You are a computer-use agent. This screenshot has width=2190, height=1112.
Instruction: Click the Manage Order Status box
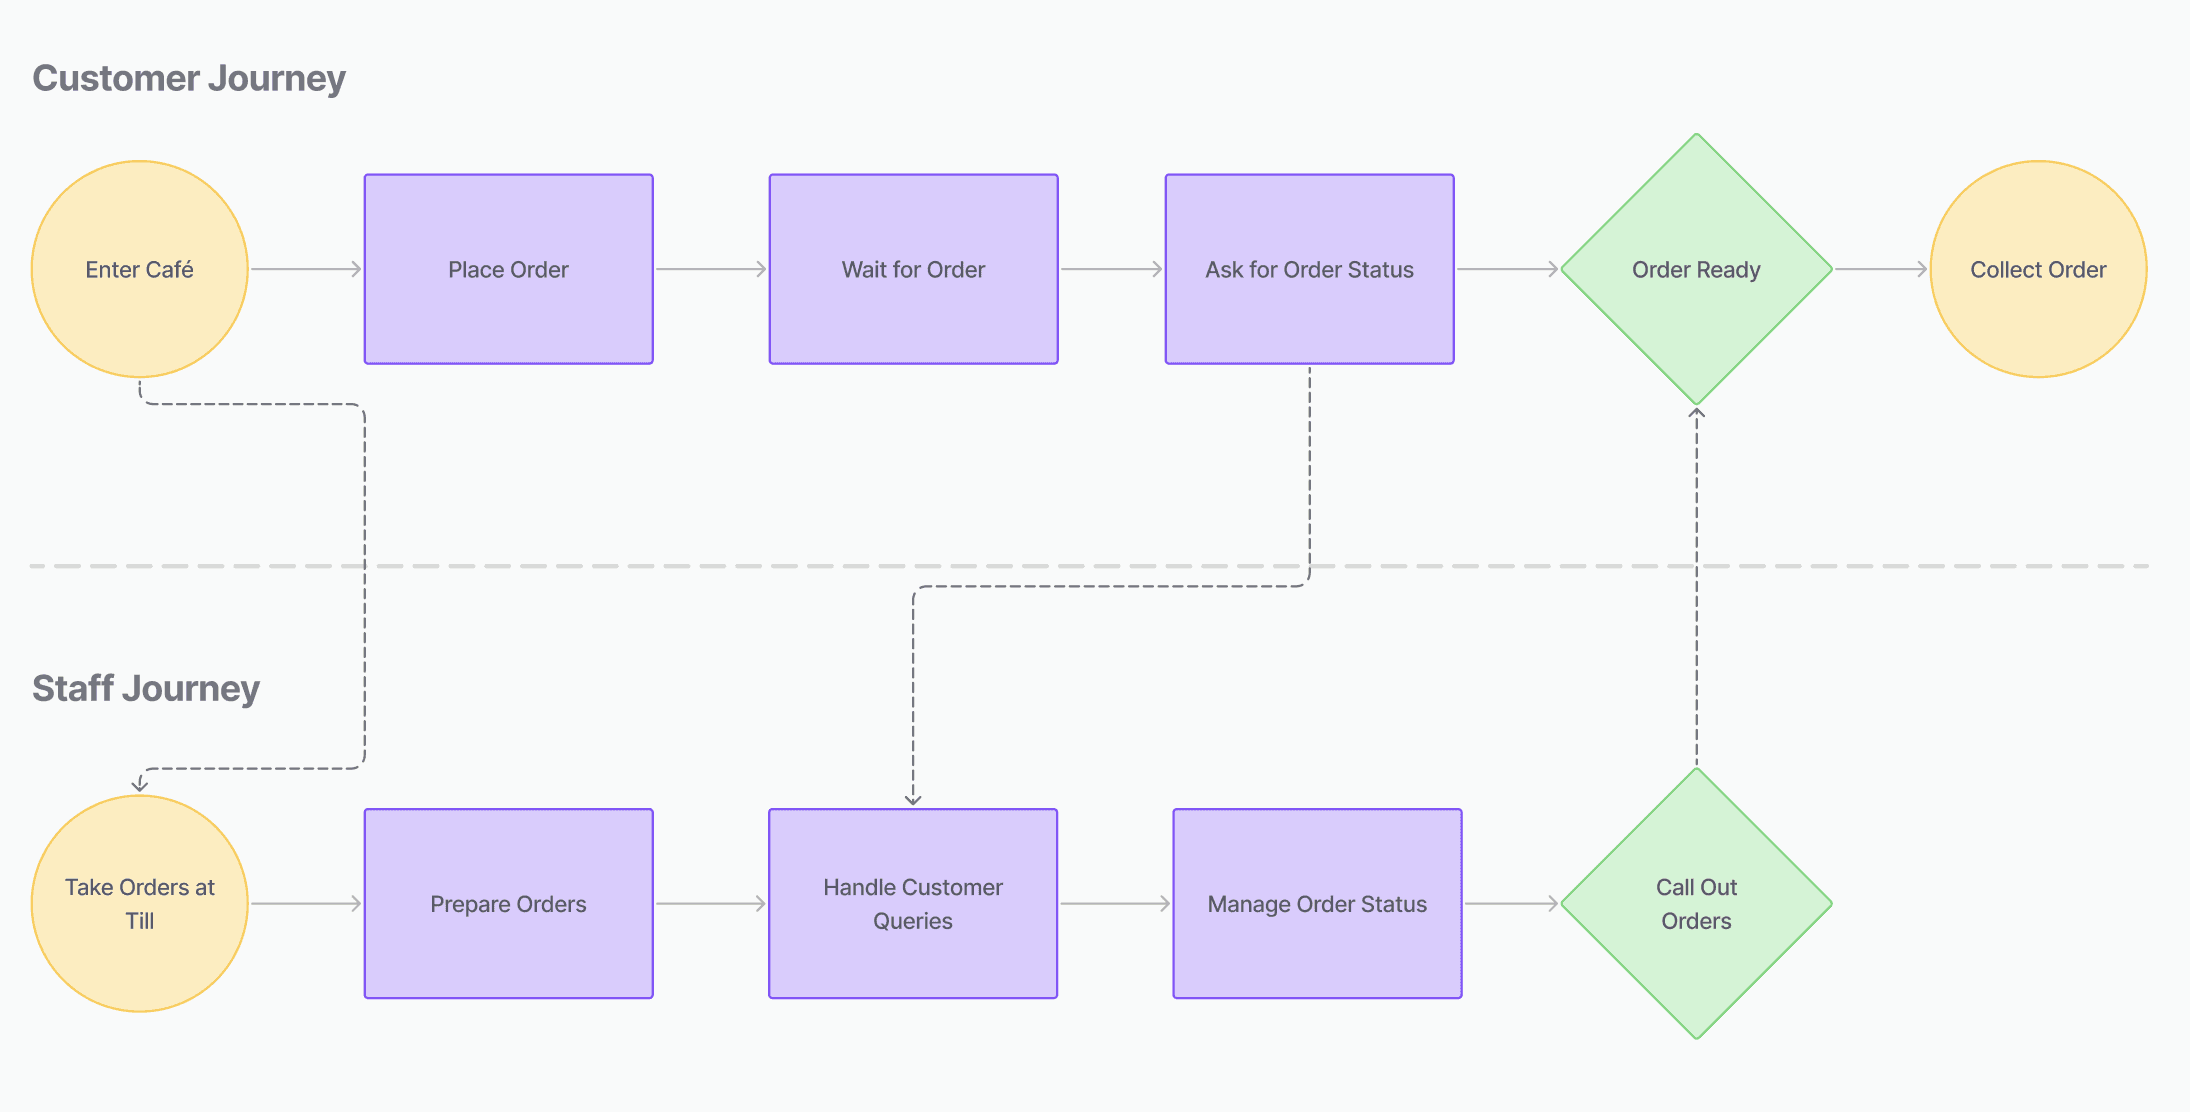pyautogui.click(x=1317, y=903)
